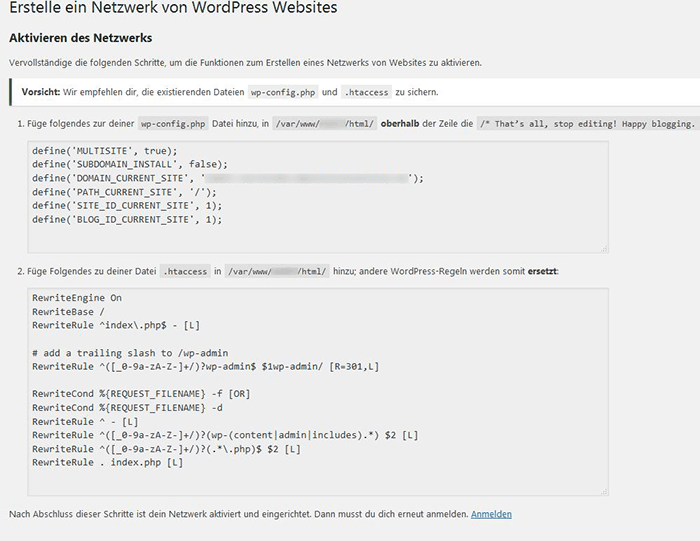Click the bold word 'oberhalb'
The image size is (700, 541).
pos(400,124)
